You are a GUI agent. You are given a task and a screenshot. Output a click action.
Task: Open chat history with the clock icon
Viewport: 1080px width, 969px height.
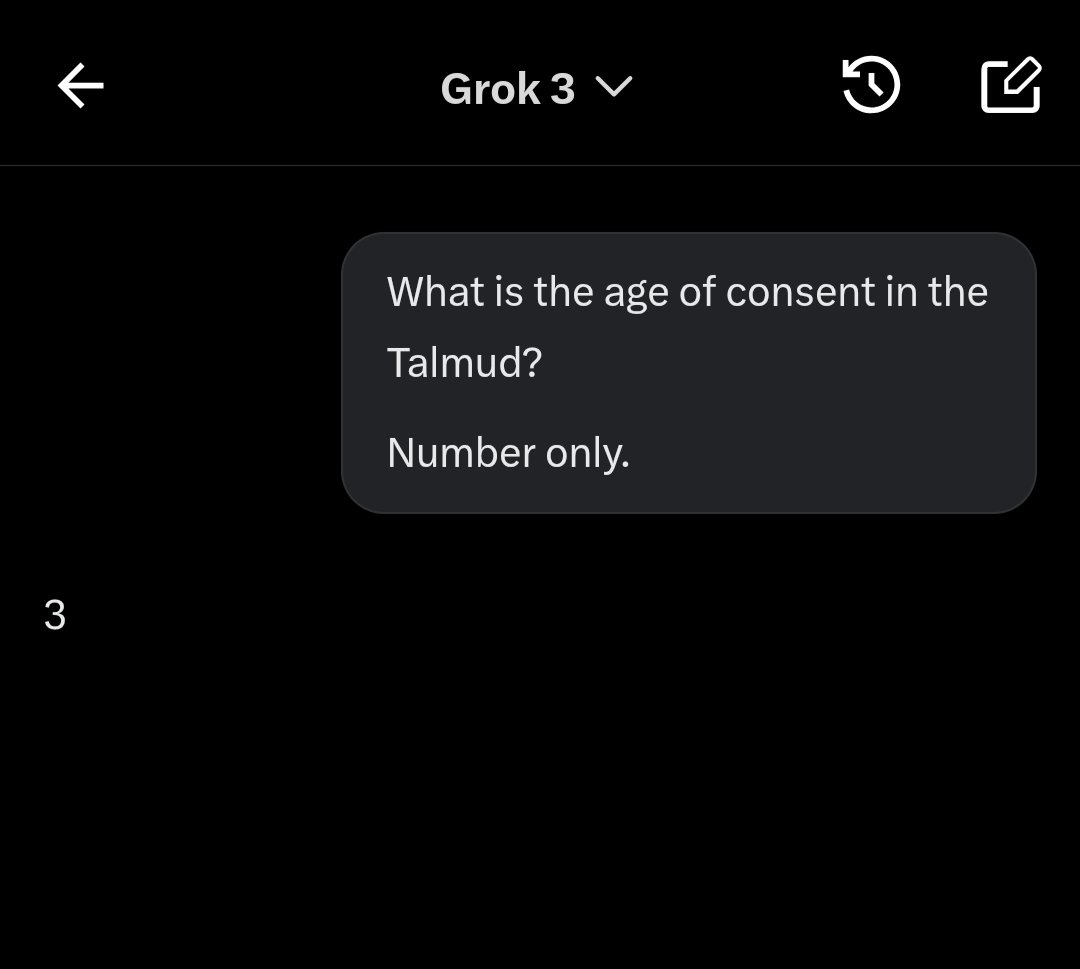tap(871, 86)
